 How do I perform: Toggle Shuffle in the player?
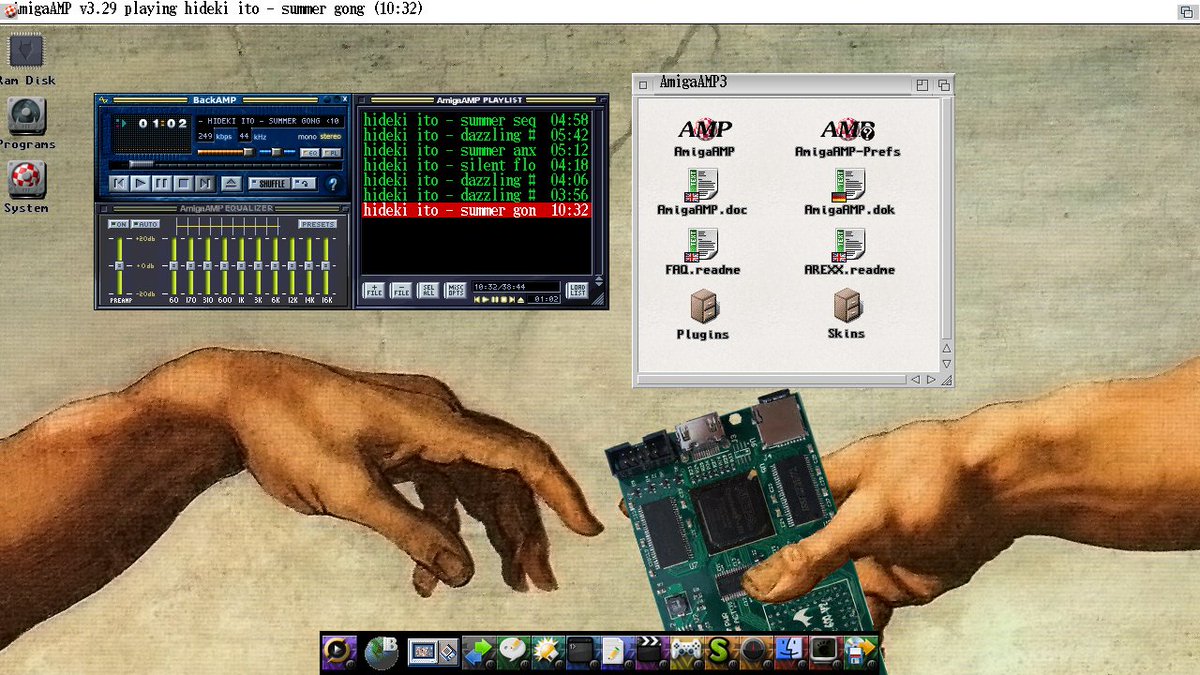point(270,184)
